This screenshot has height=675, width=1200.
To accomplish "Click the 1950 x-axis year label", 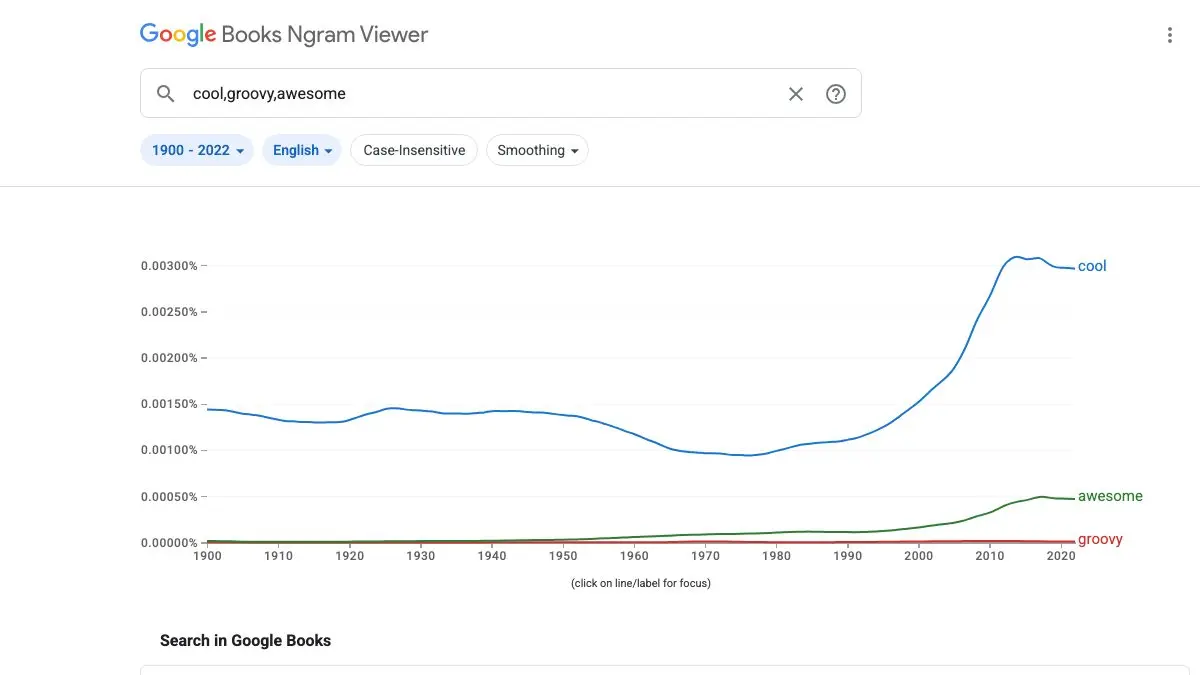I will (563, 556).
